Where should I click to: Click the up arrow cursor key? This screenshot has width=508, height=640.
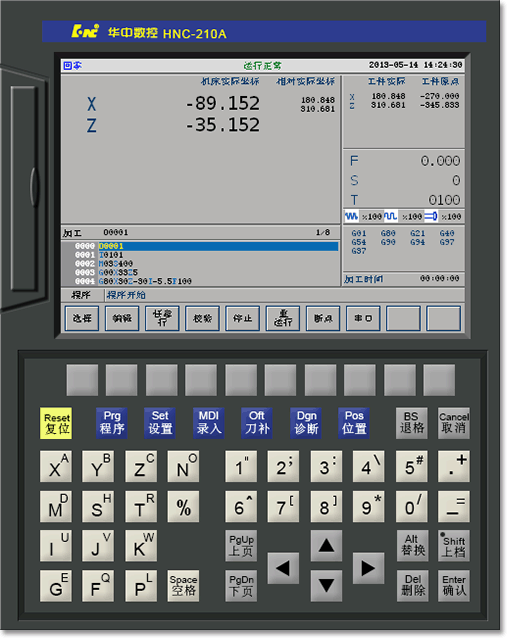pyautogui.click(x=326, y=546)
